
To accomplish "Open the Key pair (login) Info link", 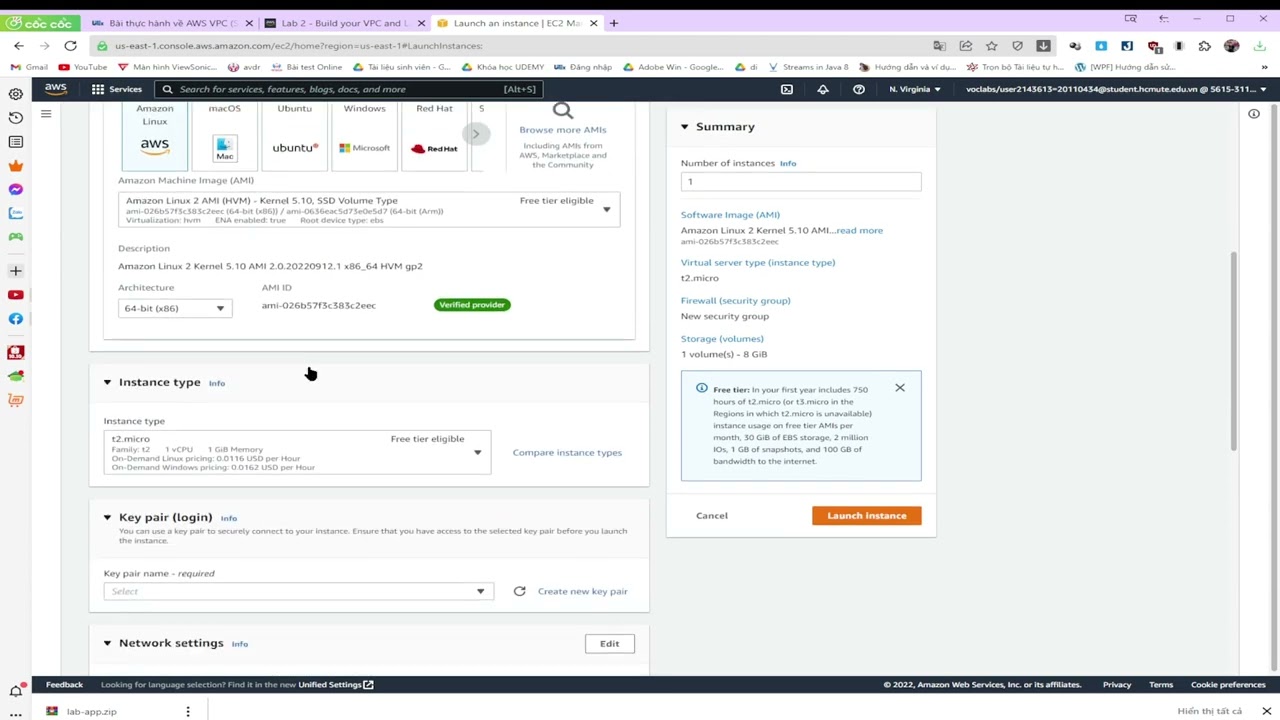I will coord(229,518).
